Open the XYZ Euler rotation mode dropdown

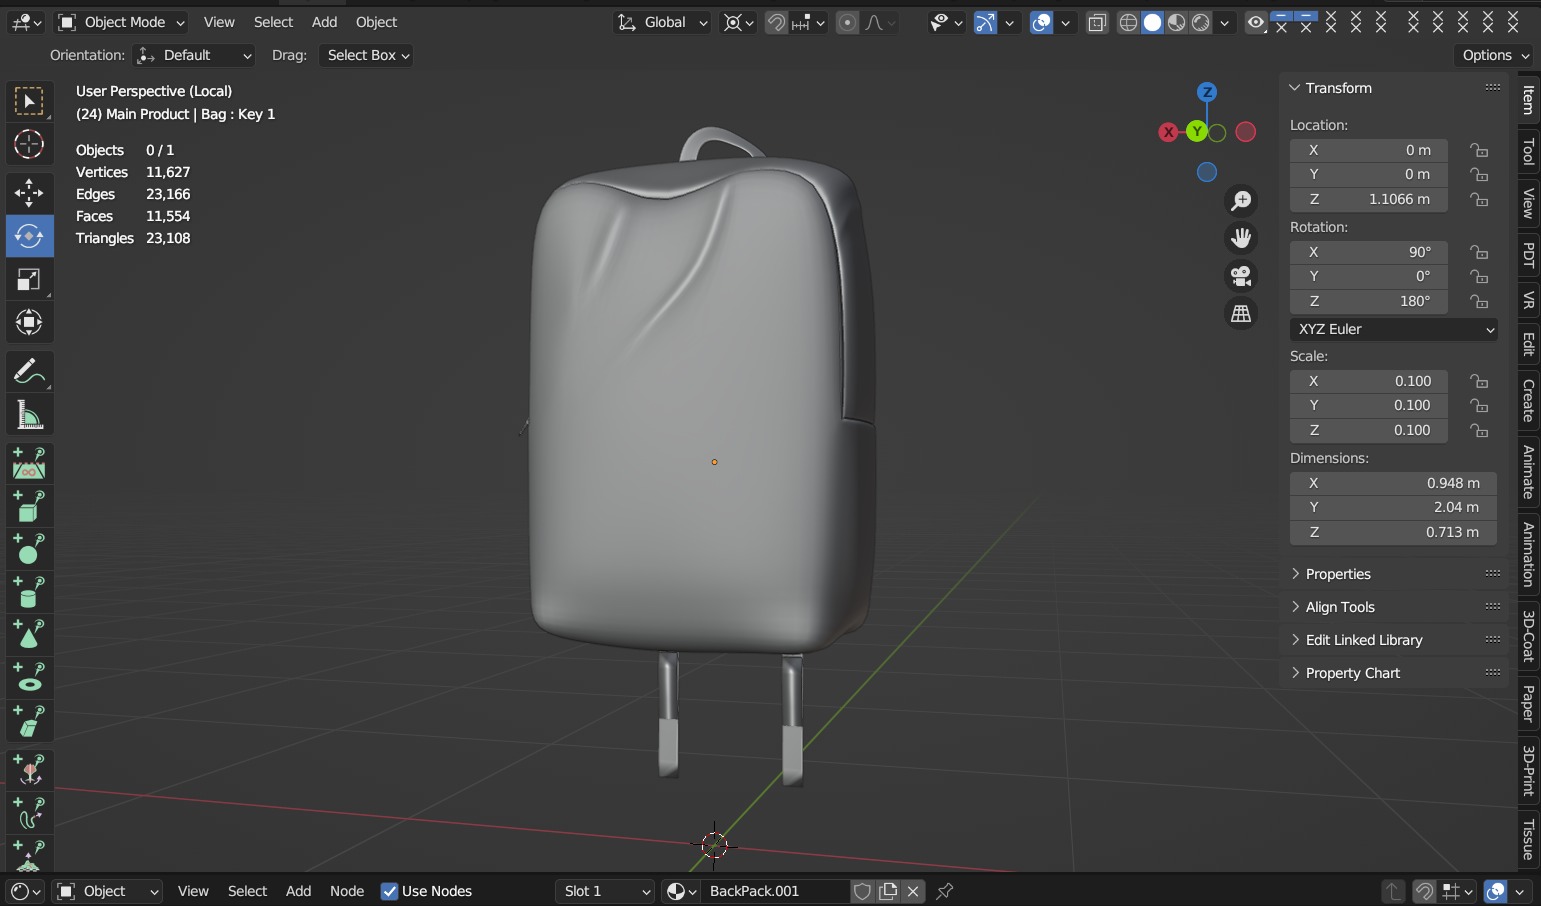tap(1394, 329)
